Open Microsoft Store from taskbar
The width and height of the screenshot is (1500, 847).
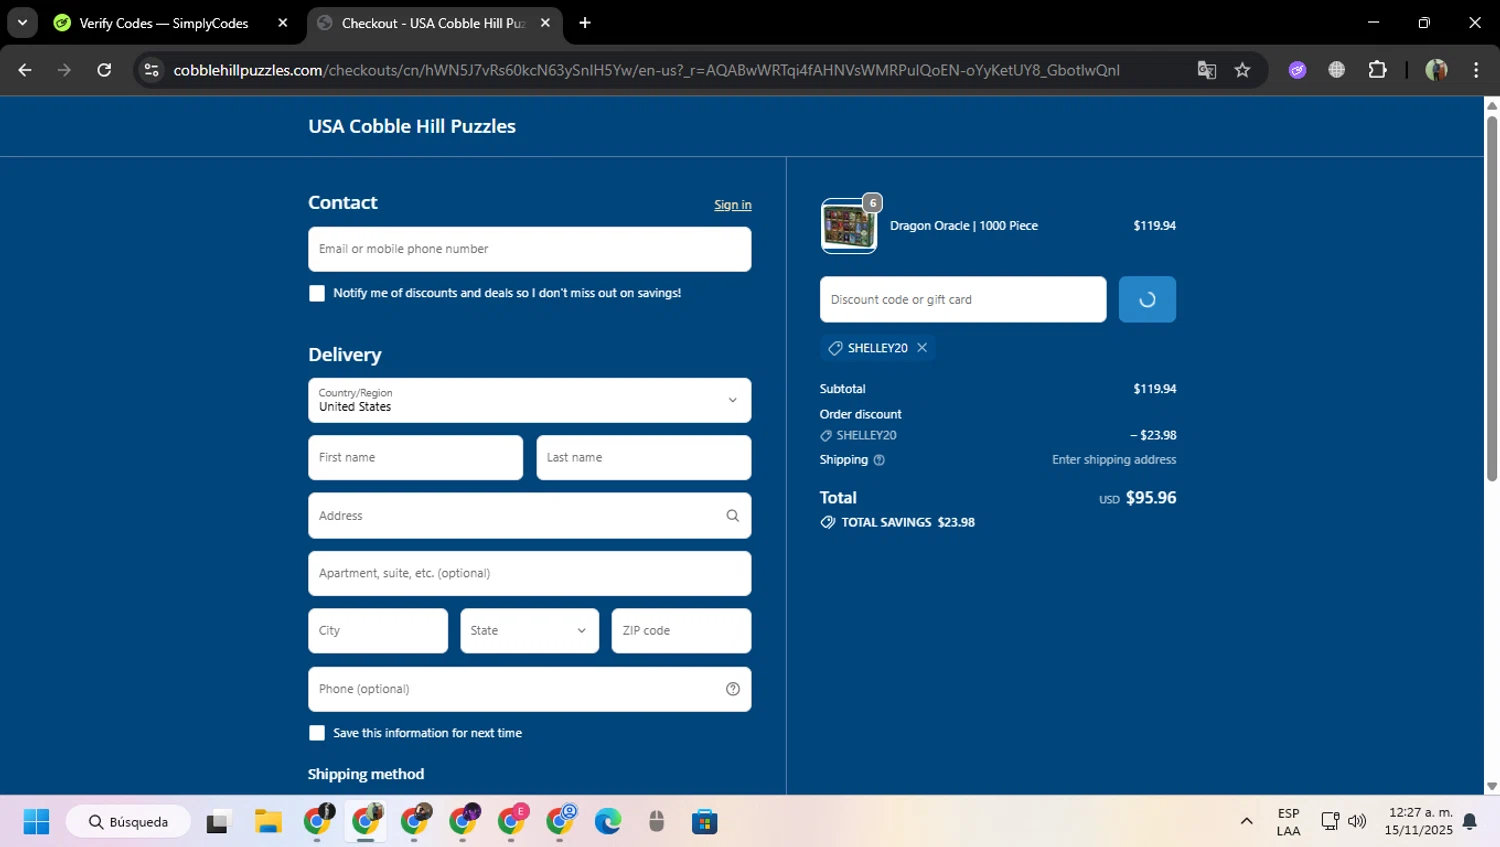(705, 822)
